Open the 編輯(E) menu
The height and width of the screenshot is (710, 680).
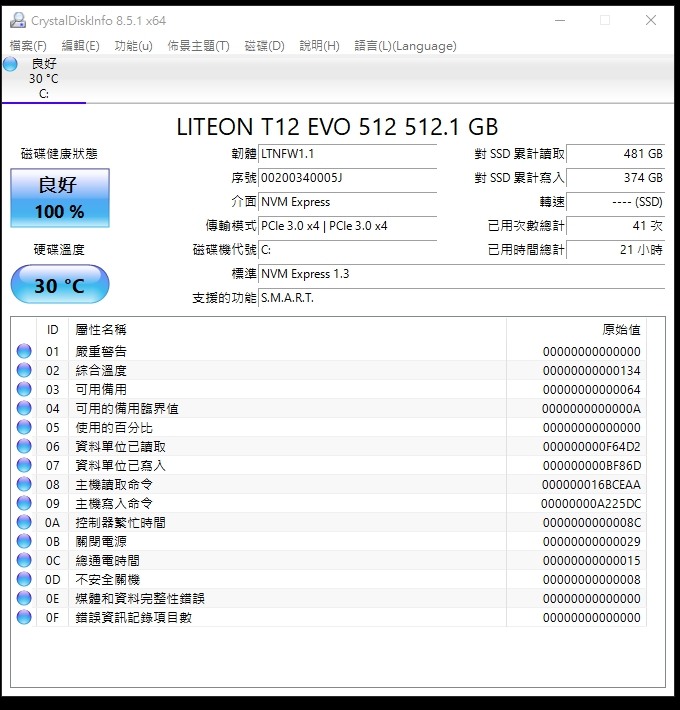click(81, 46)
